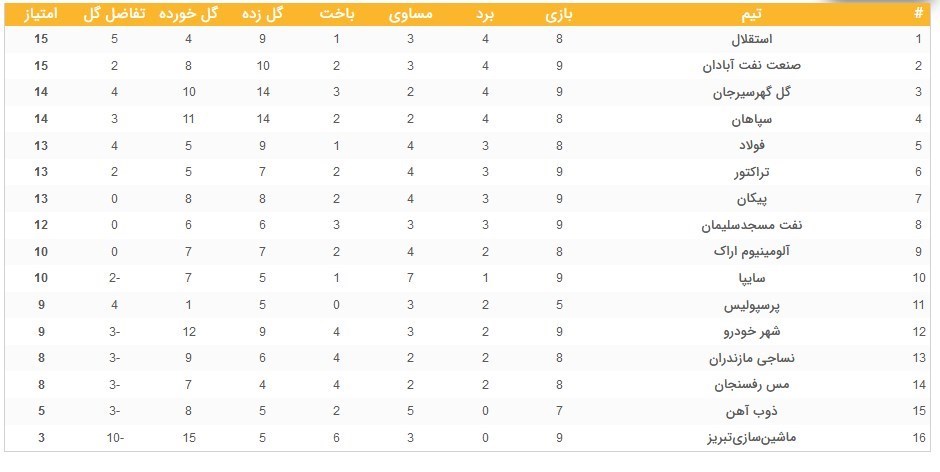Image resolution: width=940 pixels, height=472 pixels.
Task: Click the برد (wins) column header
Action: (483, 13)
